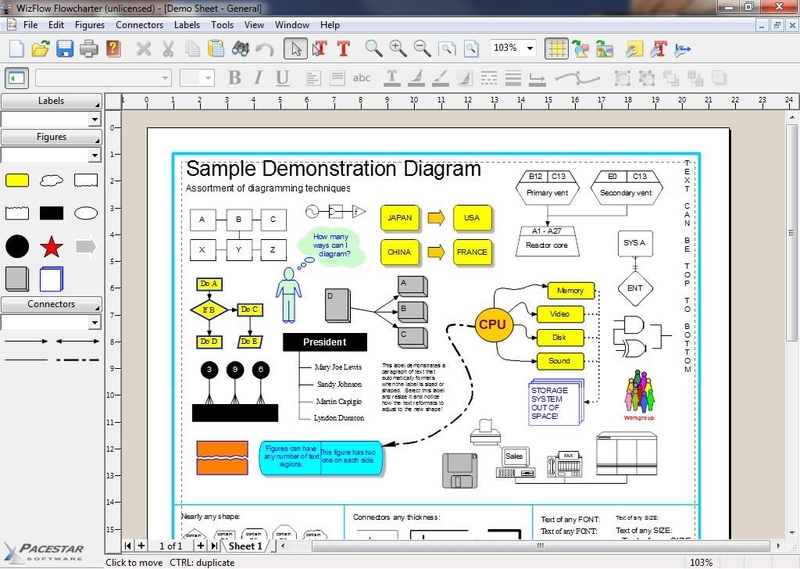
Task: Toggle Bold text formatting
Action: click(x=235, y=78)
